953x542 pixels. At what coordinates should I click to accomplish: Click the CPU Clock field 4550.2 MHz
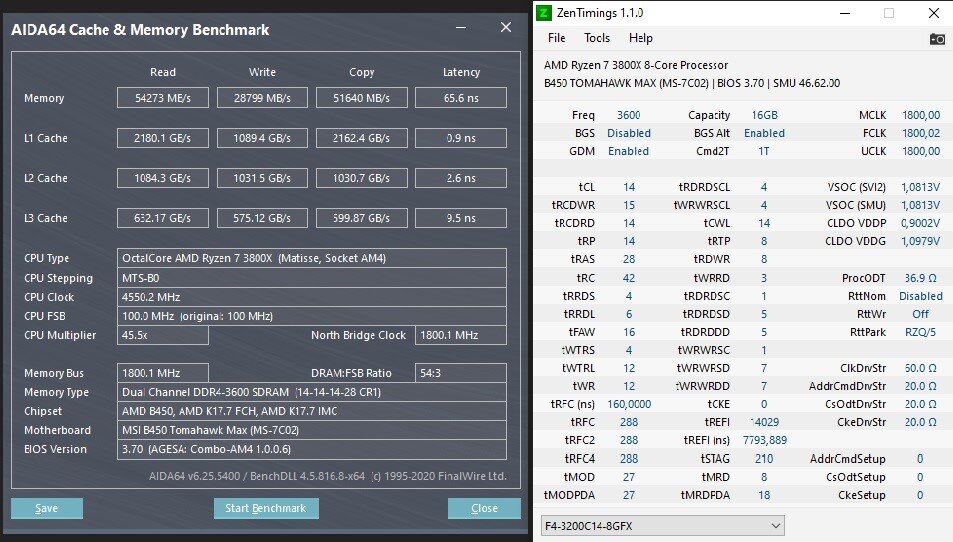click(x=312, y=297)
